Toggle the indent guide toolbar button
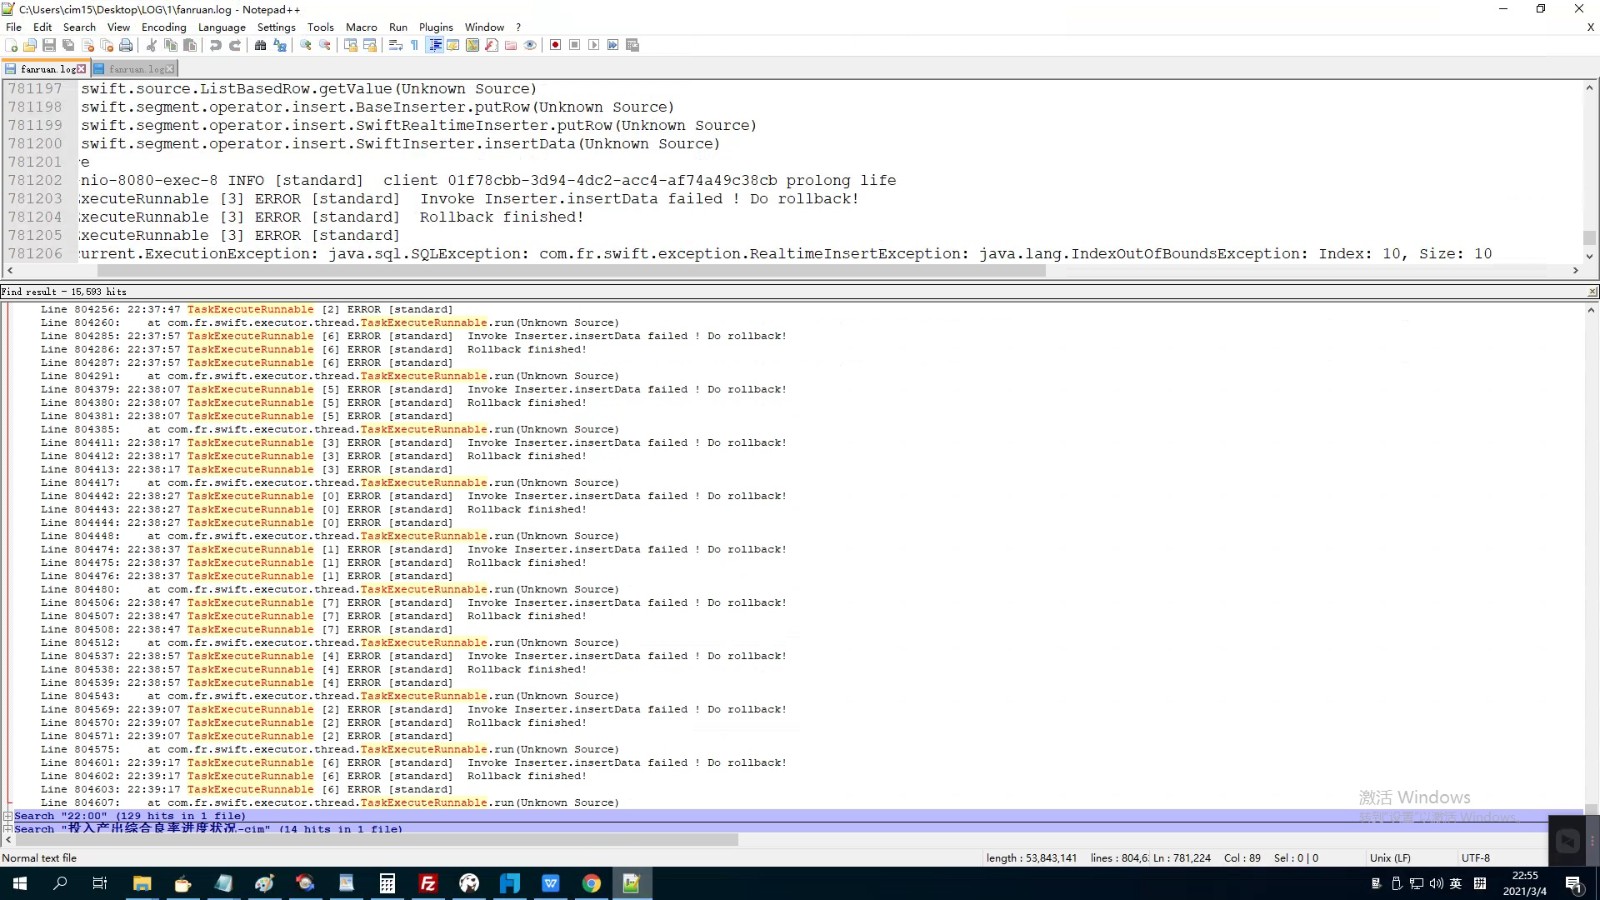This screenshot has width=1600, height=900. pos(435,45)
